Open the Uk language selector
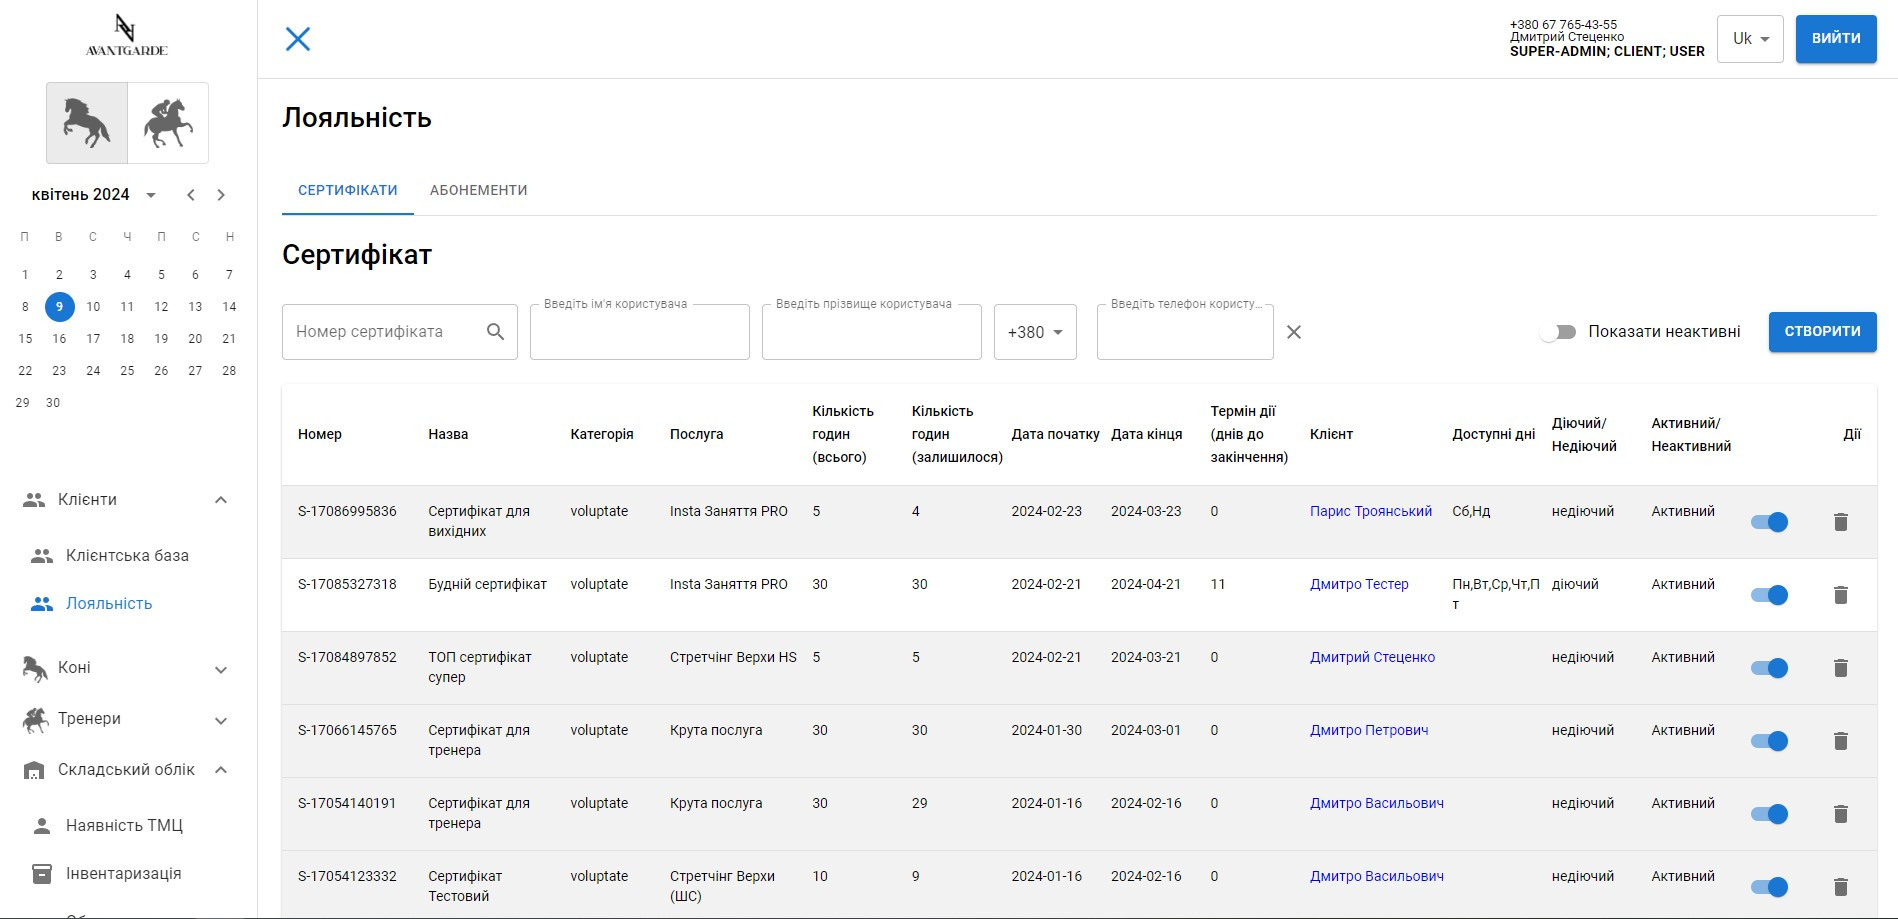 1749,39
